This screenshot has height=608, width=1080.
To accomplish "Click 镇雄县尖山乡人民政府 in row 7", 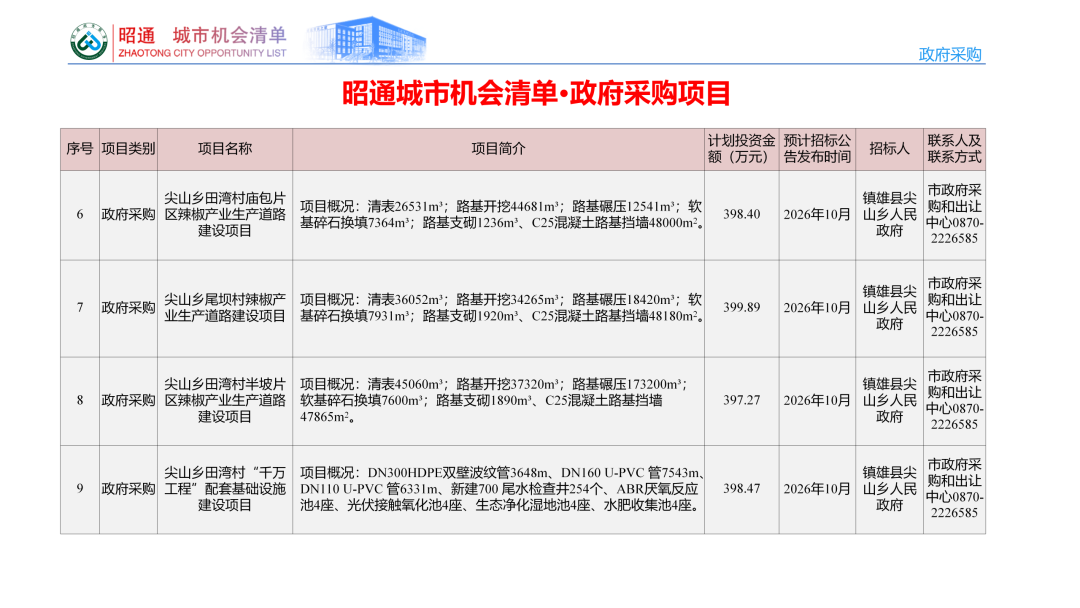I will [889, 308].
